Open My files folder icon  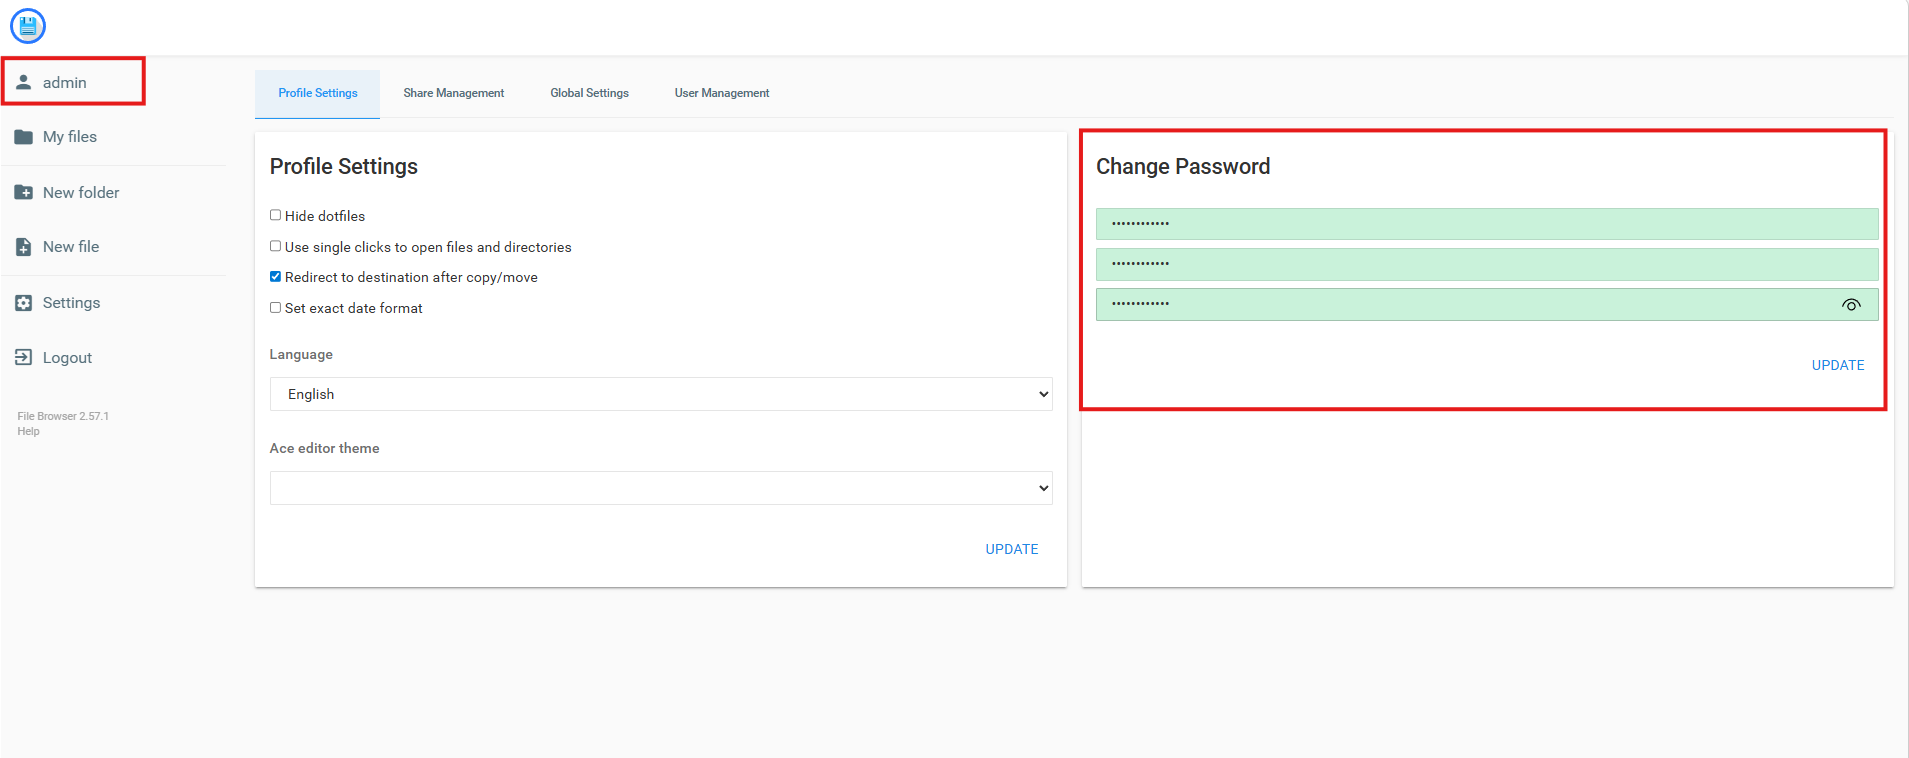(24, 137)
